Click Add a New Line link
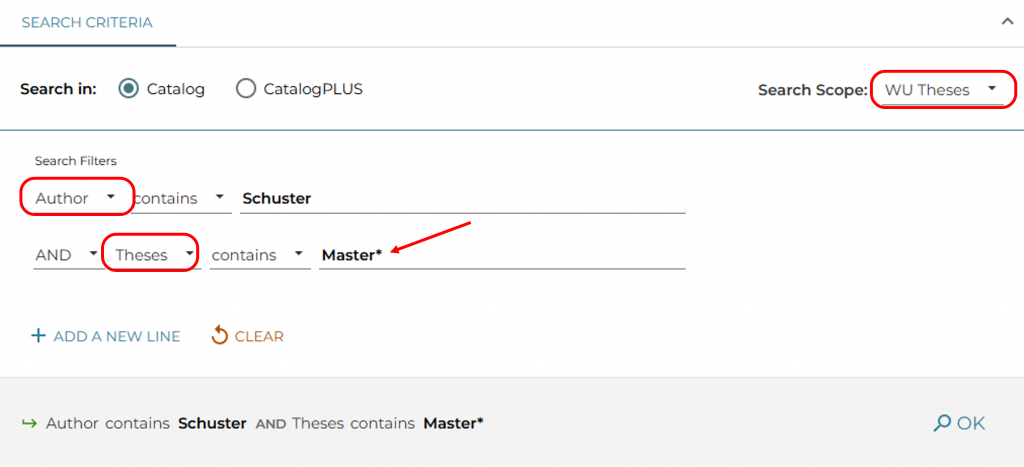 116,336
